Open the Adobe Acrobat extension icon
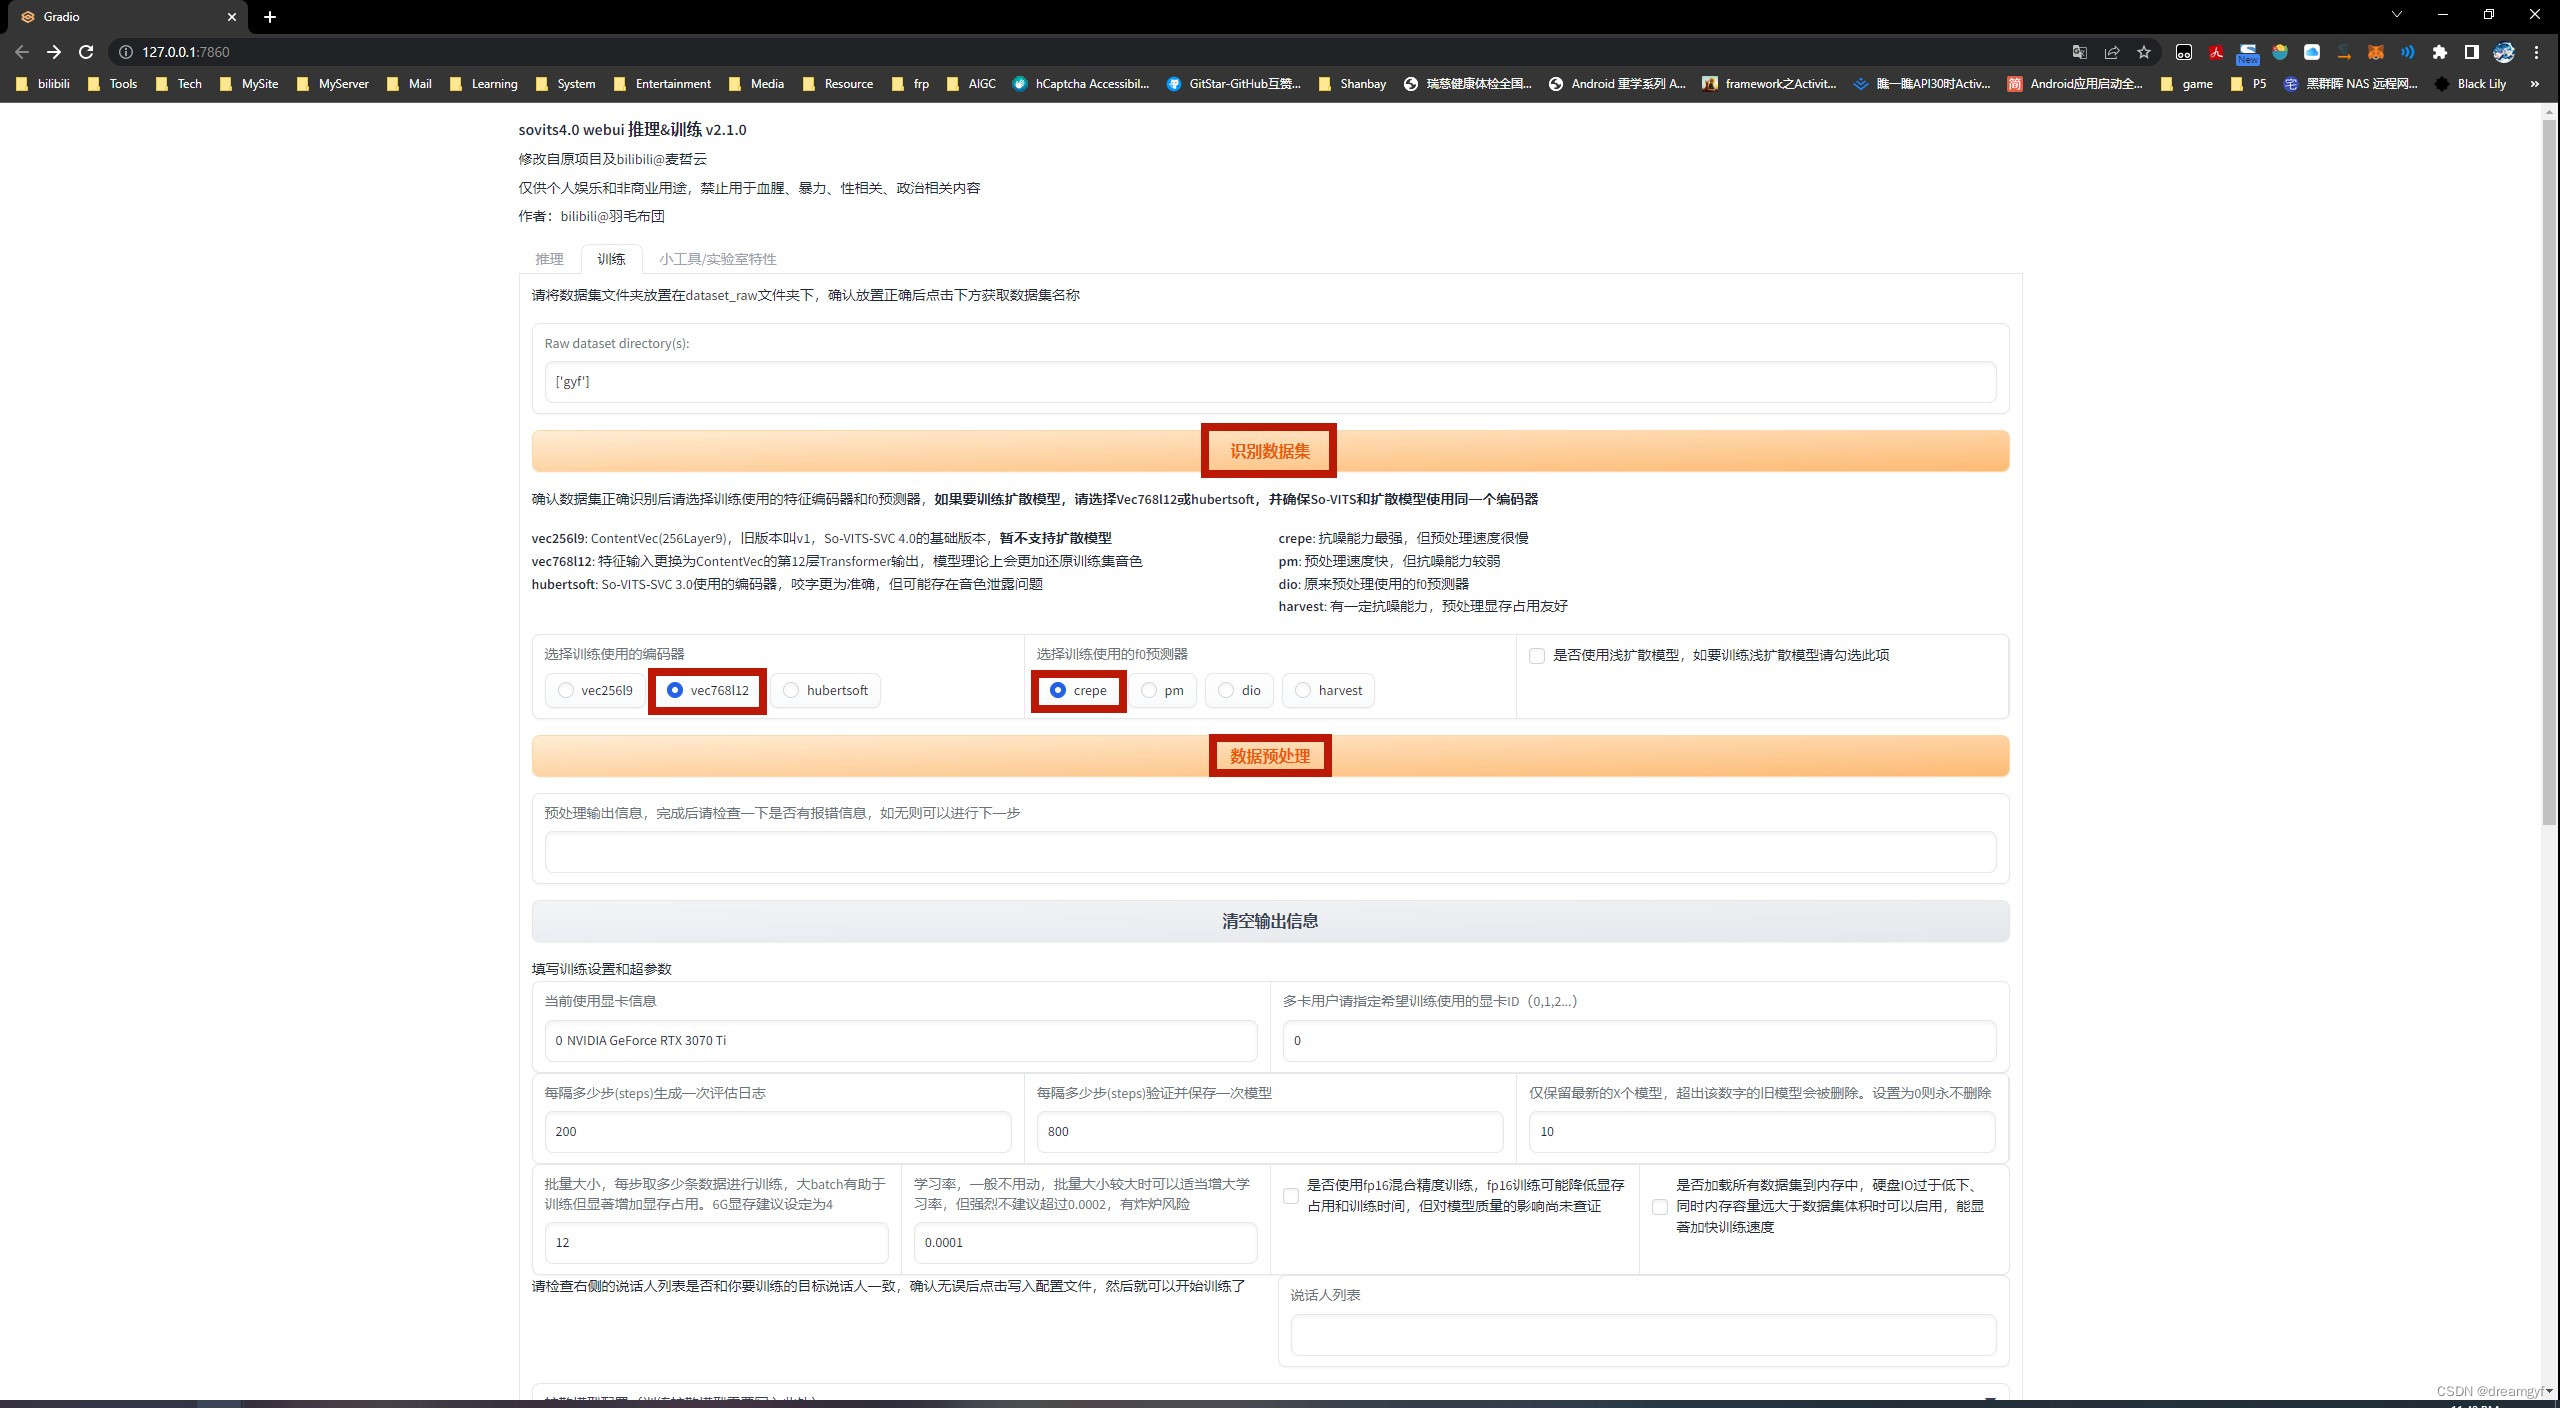Screen dimensions: 2560x1408 (2216, 52)
